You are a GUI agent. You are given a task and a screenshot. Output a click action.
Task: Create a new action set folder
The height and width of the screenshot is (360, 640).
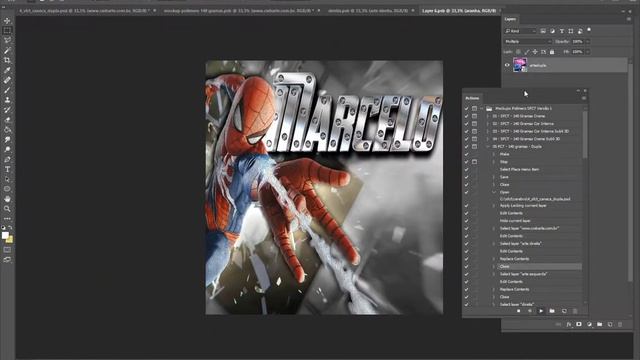click(552, 311)
